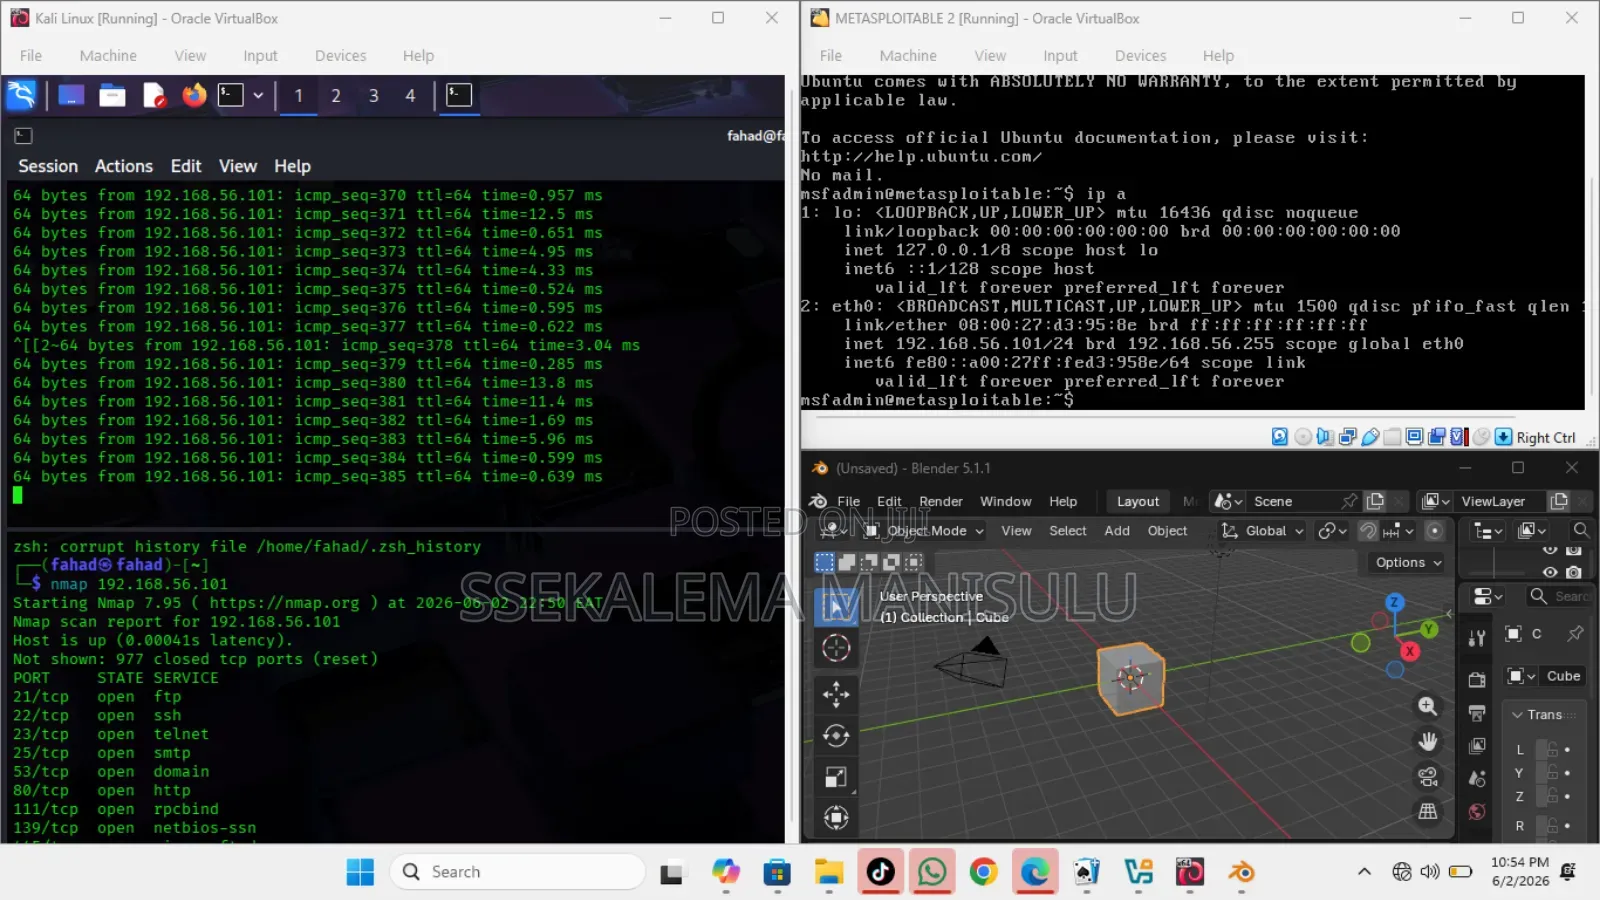1600x900 pixels.
Task: Open Blender's Window menu
Action: click(x=1006, y=502)
